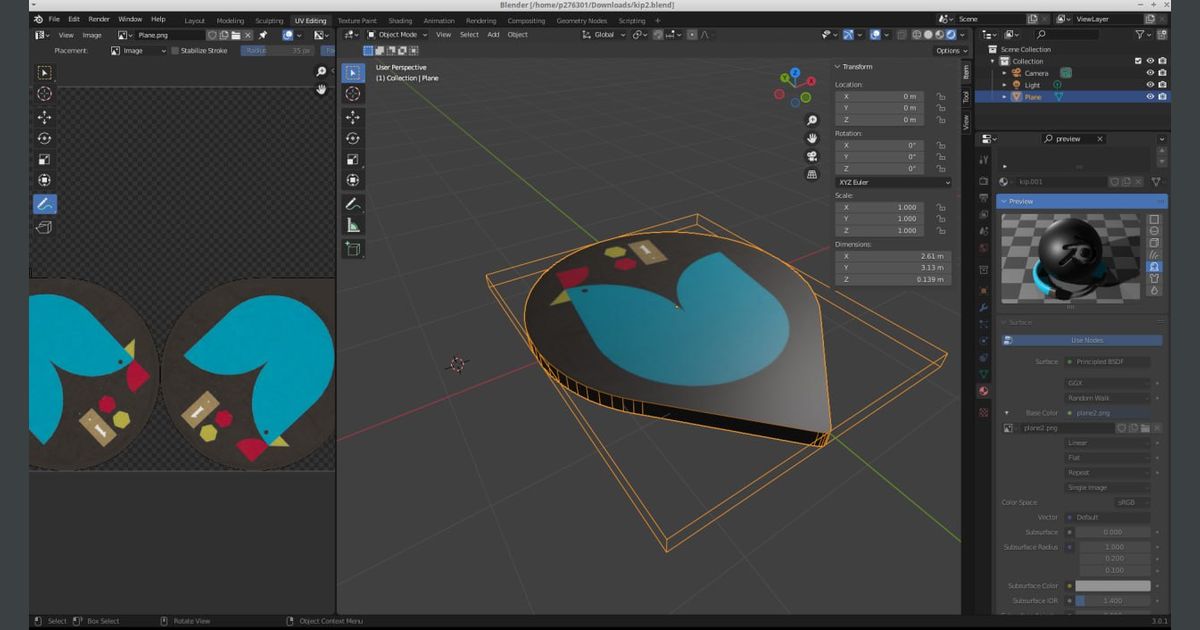
Task: Click the Subsurface Color swatch
Action: pos(1112,586)
